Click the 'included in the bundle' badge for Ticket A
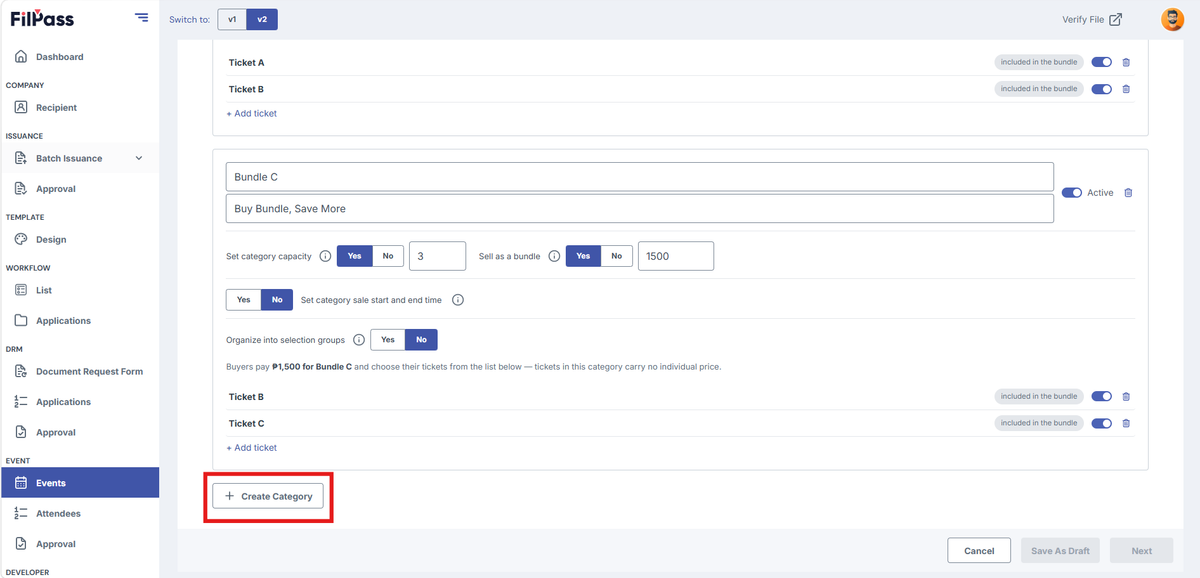The width and height of the screenshot is (1200, 578). point(1039,62)
